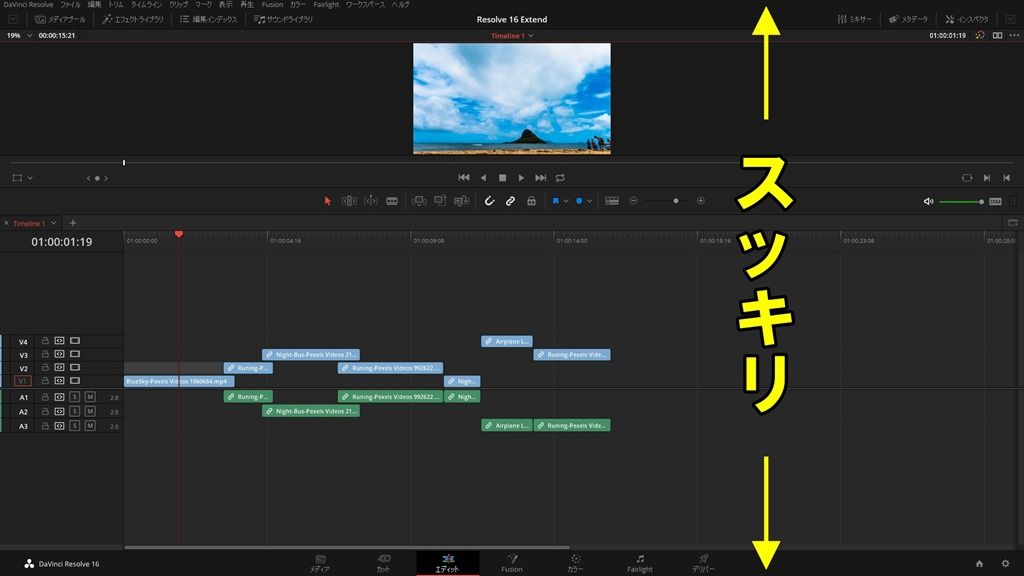Expand top-left interface toolbar dropdown
Image resolution: width=1024 pixels, height=576 pixels.
12,20
